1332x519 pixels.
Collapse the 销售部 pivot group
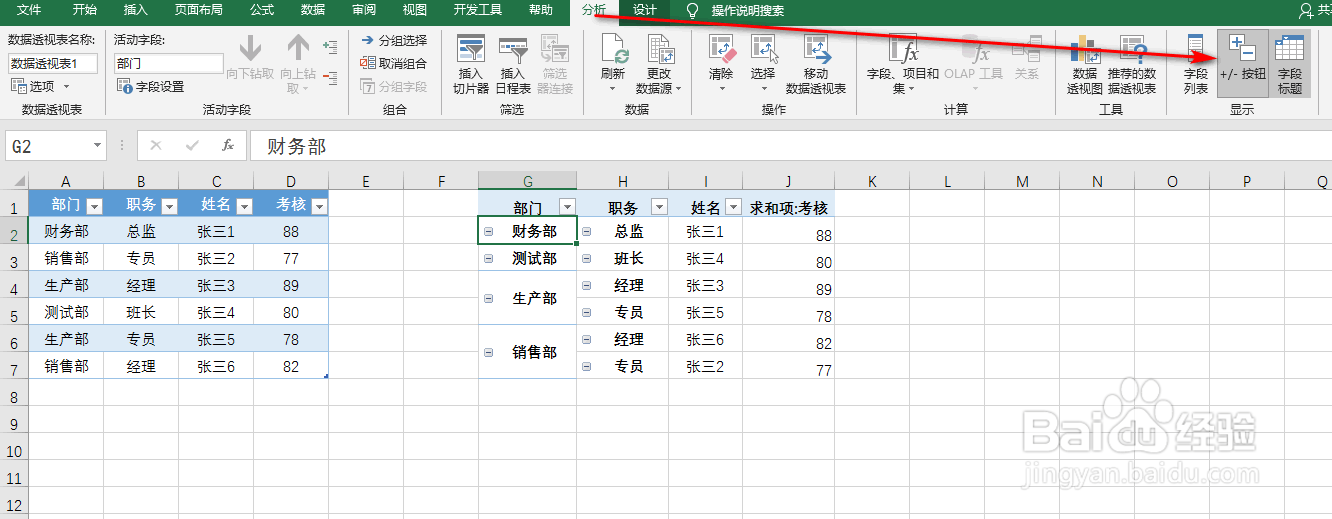(488, 352)
